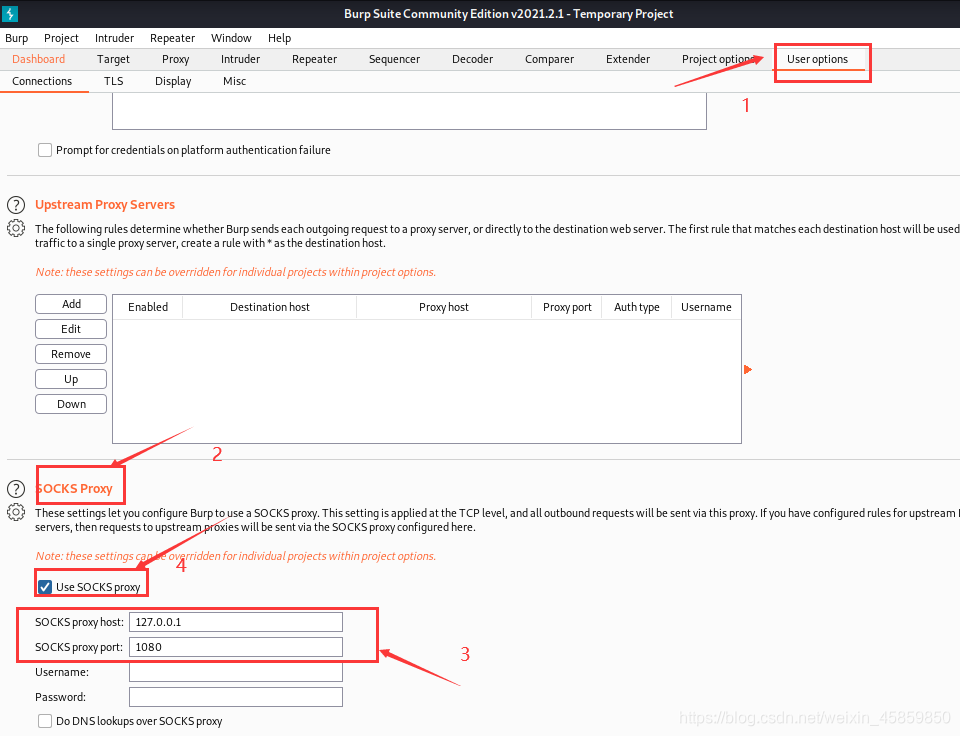
Task: Move upstream proxy rule Up
Action: [71, 380]
